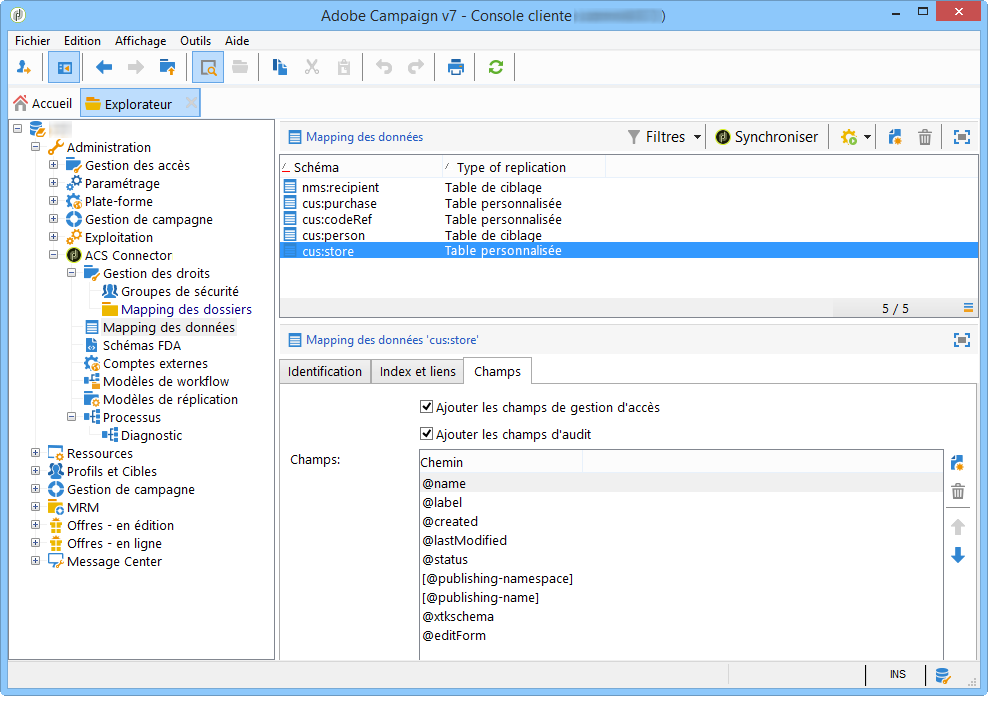Image resolution: width=1003 pixels, height=707 pixels.
Task: Sort by the Schéma column header
Action: (x=361, y=168)
